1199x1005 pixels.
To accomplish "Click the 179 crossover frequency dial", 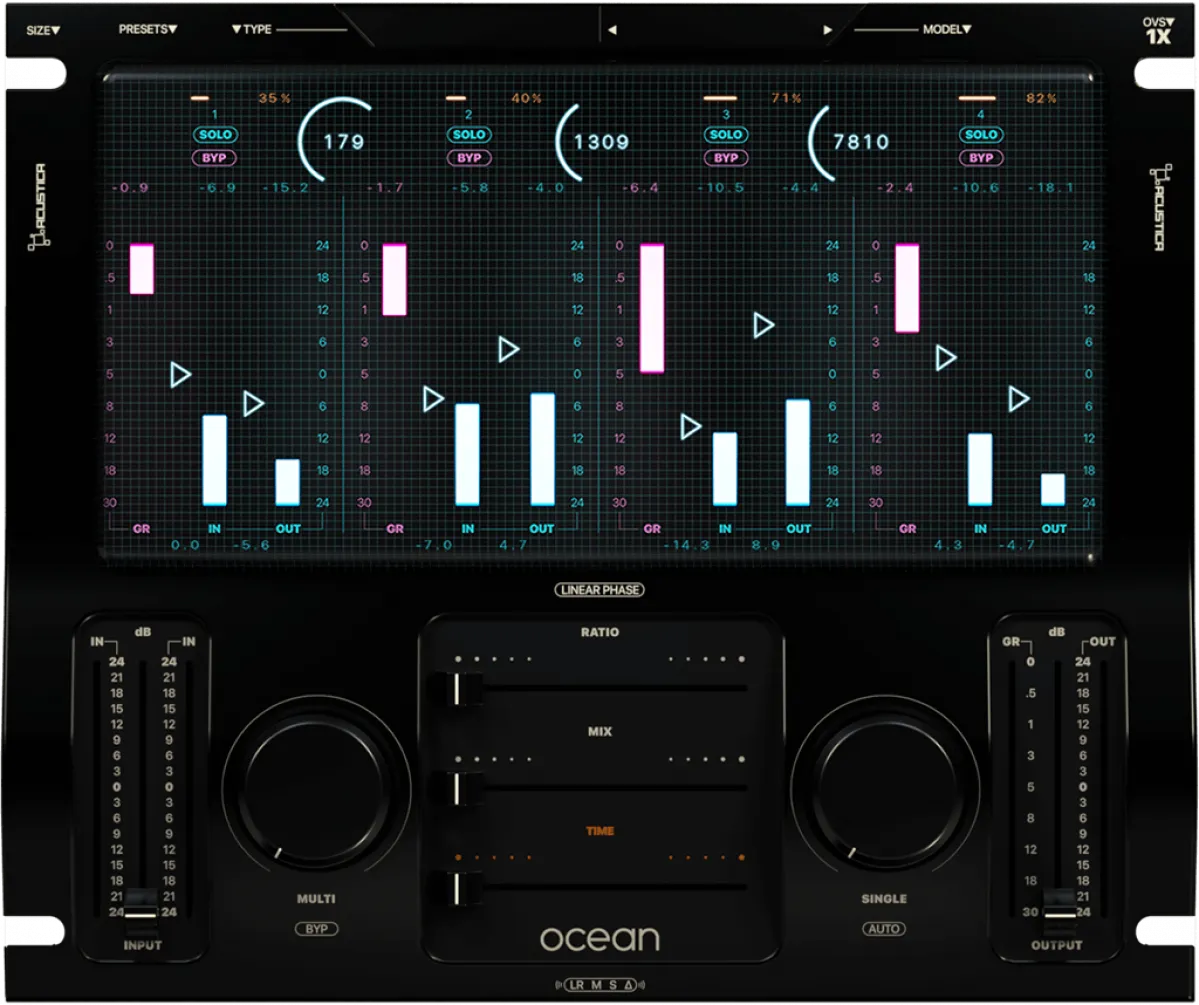I will (x=337, y=141).
